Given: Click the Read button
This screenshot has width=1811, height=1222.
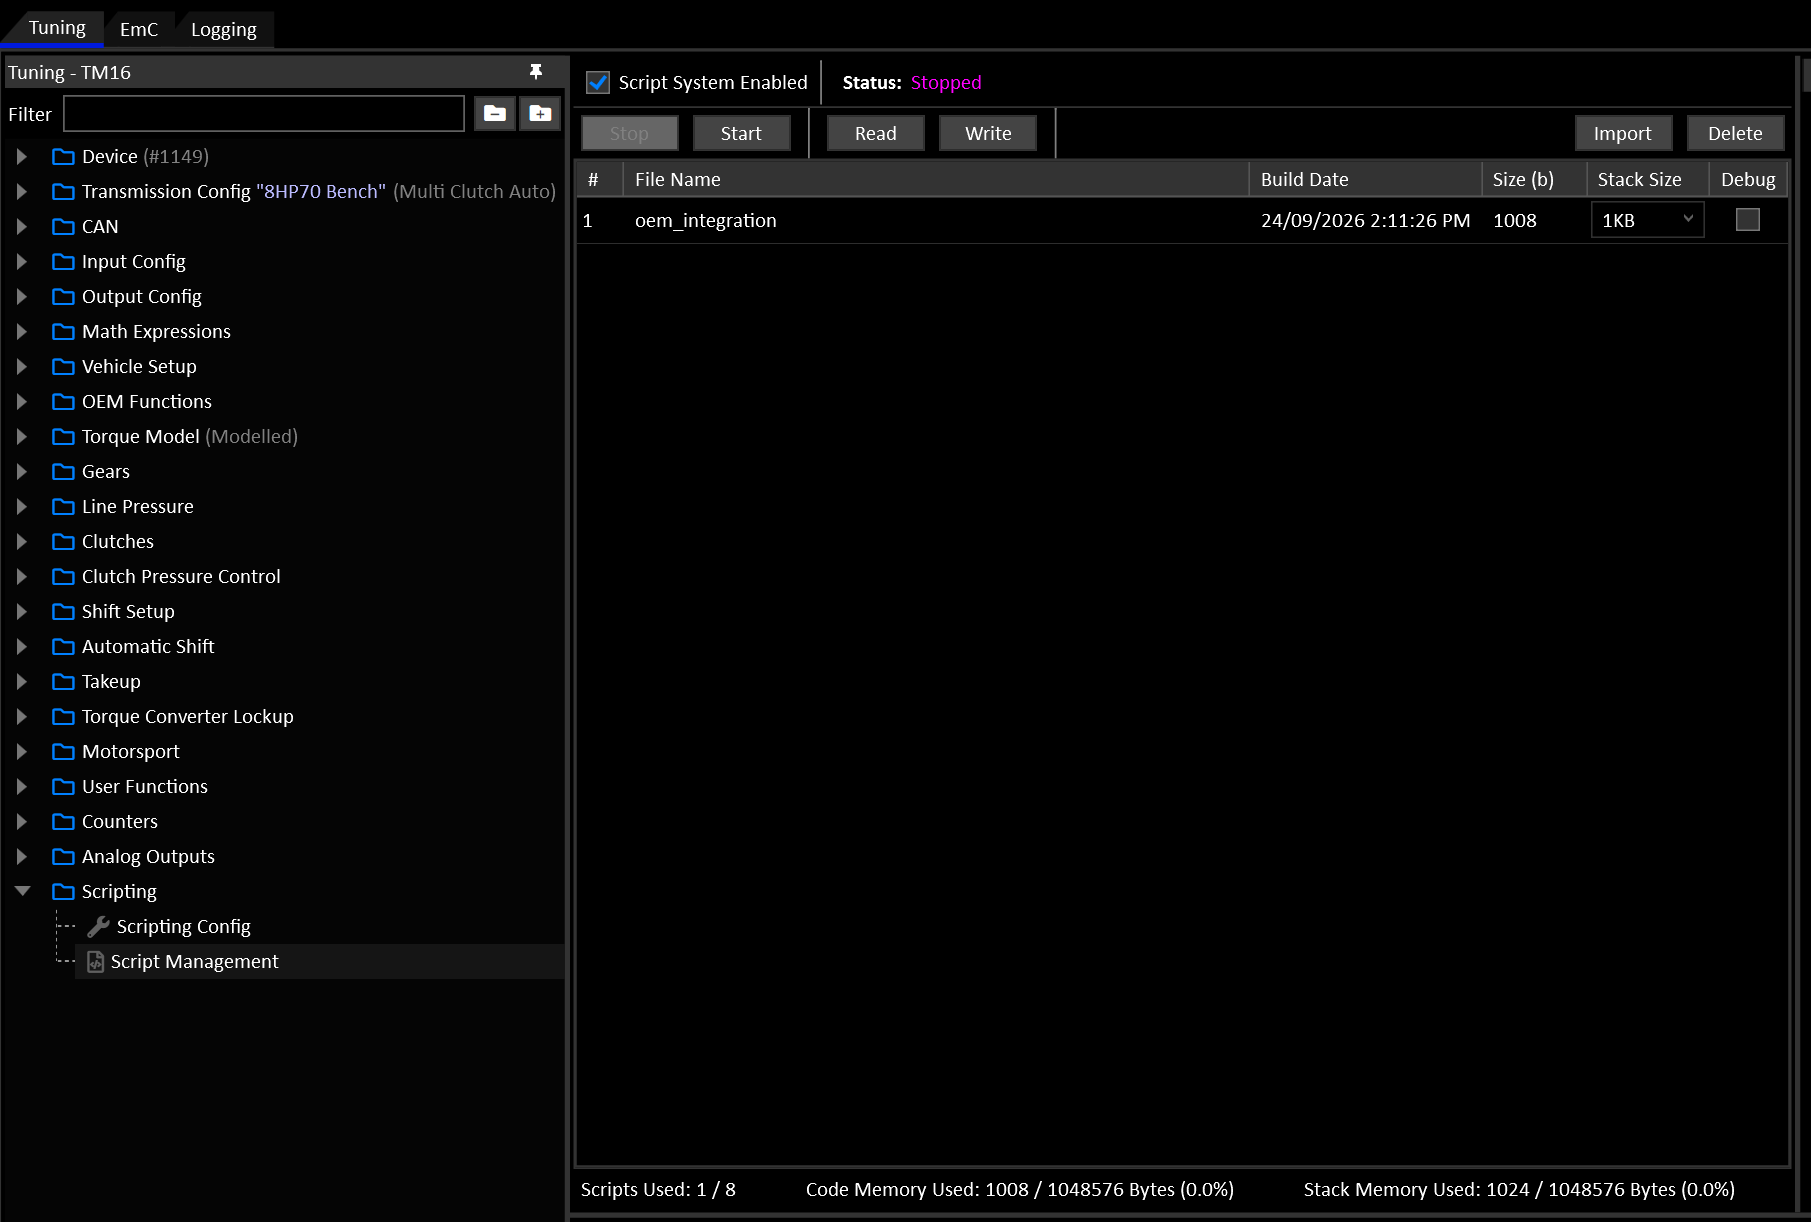Looking at the screenshot, I should [x=875, y=133].
